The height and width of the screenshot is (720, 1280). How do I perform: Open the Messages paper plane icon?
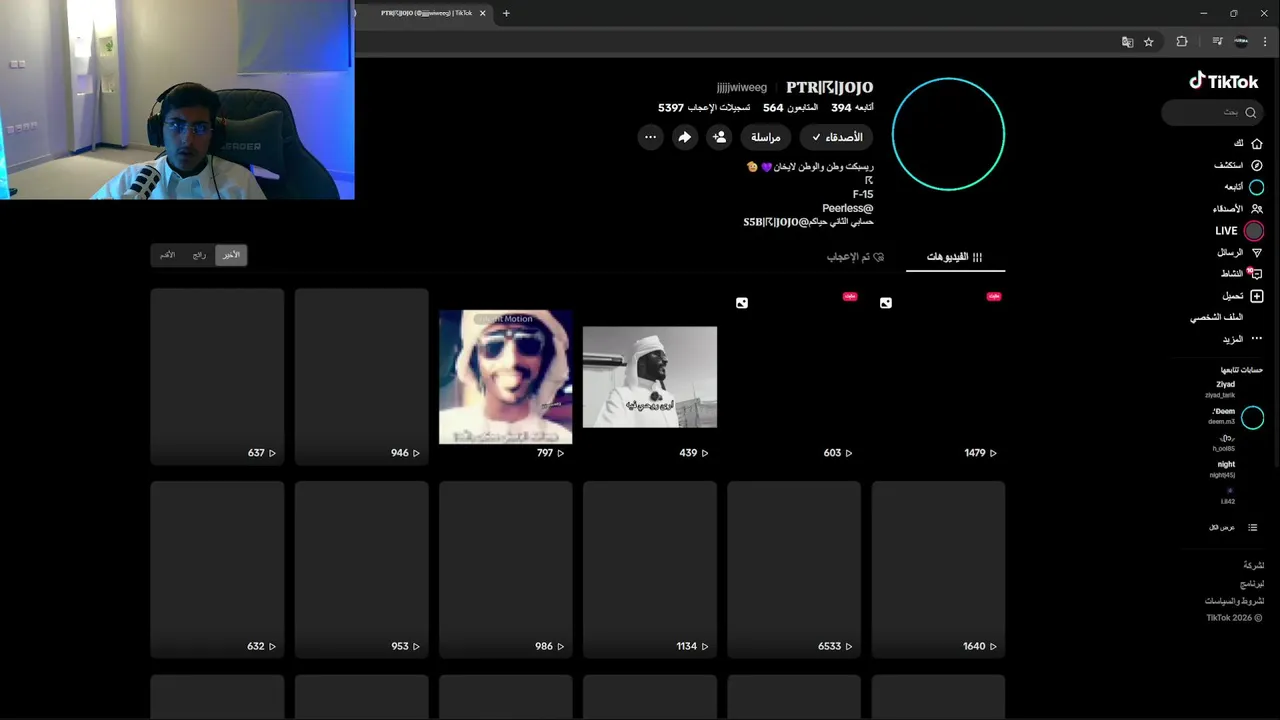click(1257, 253)
